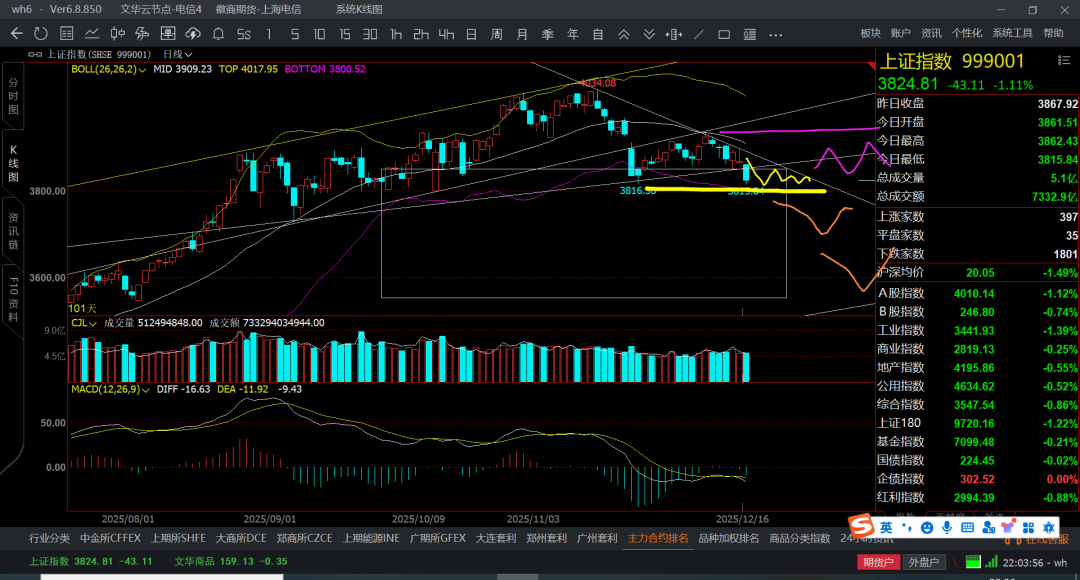Switch to 5s period
1080x580 pixels.
click(x=244, y=34)
